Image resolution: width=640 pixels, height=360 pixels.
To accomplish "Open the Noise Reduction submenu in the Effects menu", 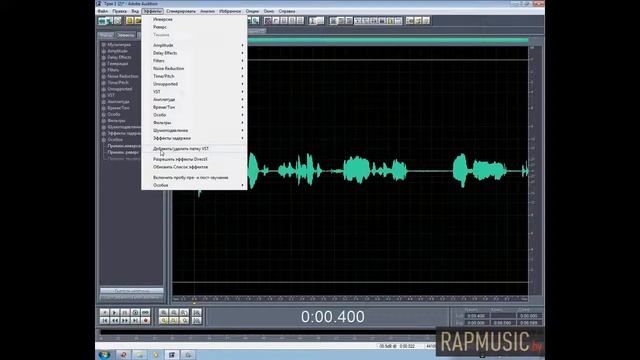I will click(x=194, y=69).
